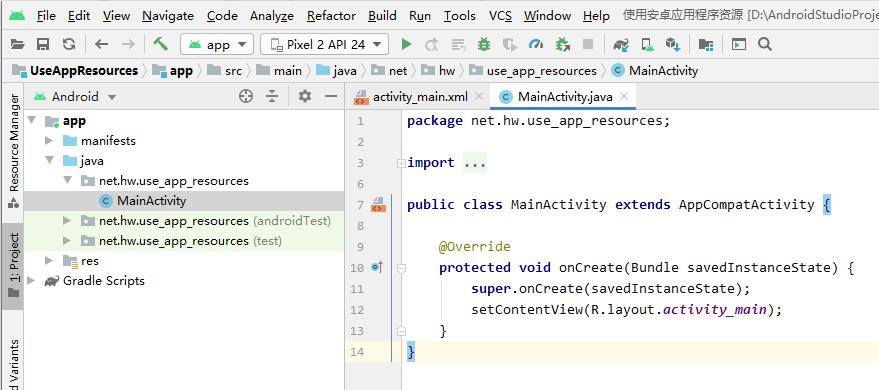Expand net.hw.use_app_resources (test) package

click(67, 241)
